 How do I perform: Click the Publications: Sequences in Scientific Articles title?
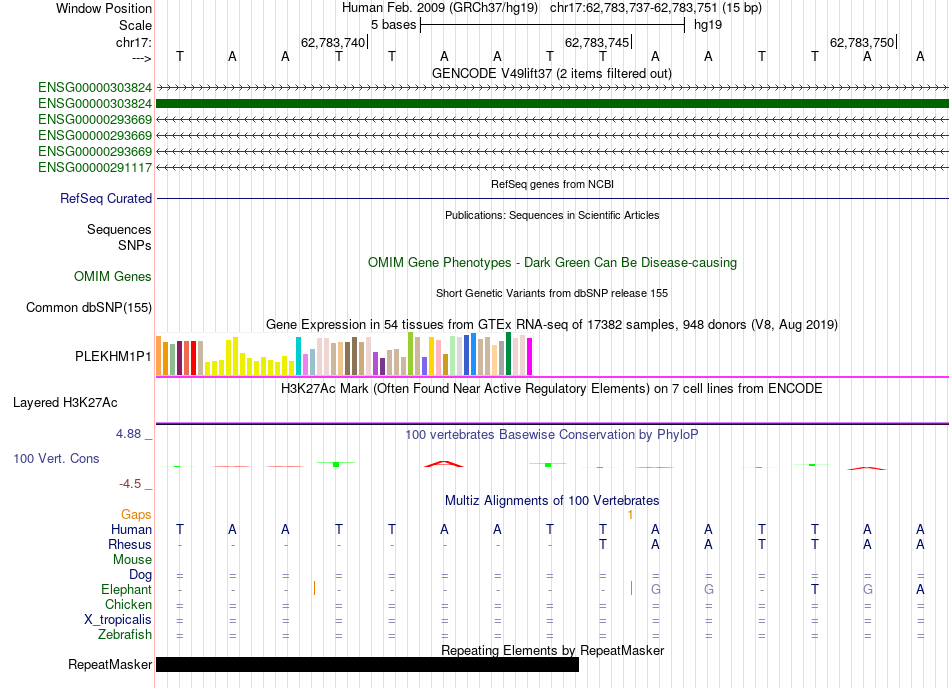[552, 215]
